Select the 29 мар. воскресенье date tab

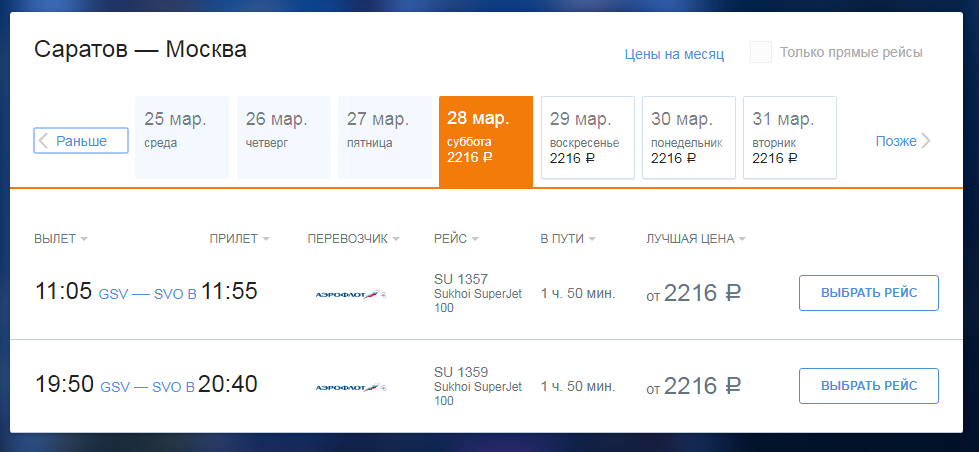pos(588,137)
